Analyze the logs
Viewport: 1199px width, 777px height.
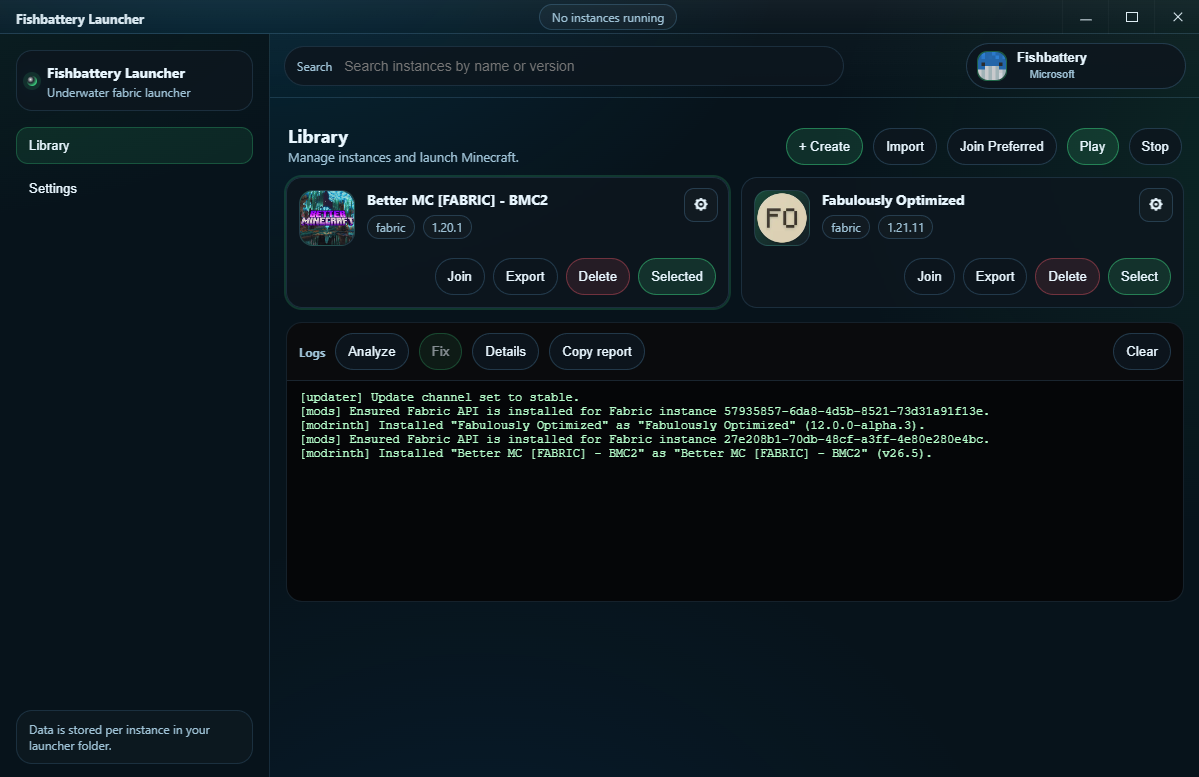[371, 351]
